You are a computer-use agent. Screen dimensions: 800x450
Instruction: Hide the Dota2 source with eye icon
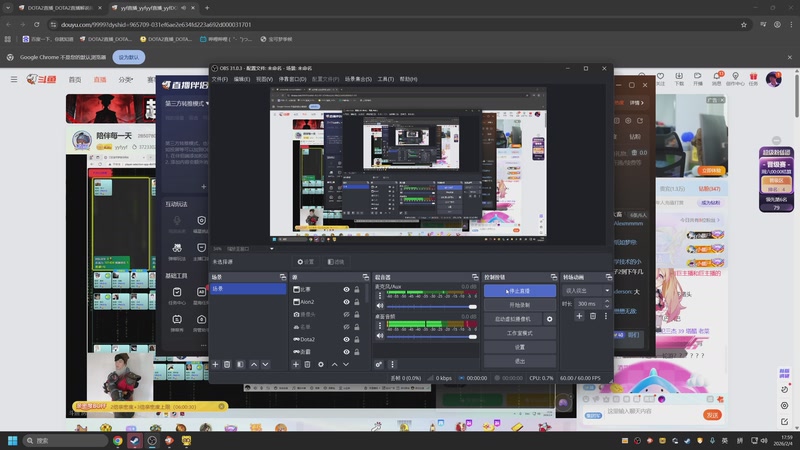click(x=346, y=339)
